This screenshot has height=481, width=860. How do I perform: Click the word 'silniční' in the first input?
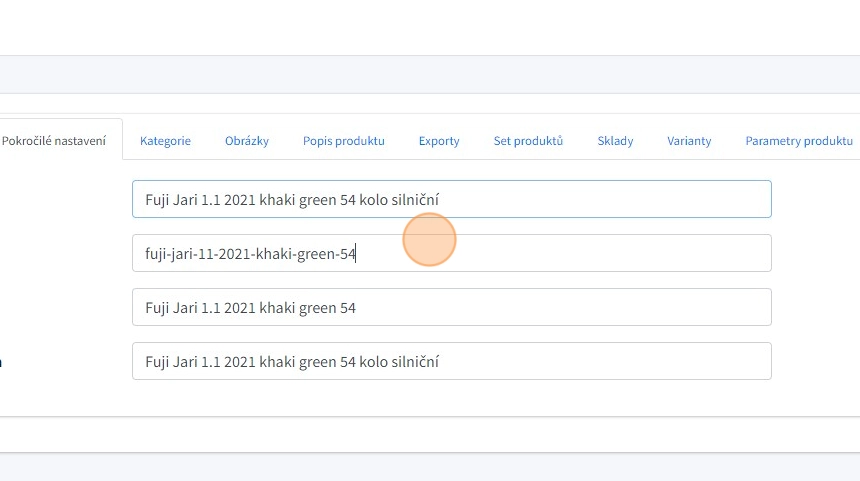415,200
